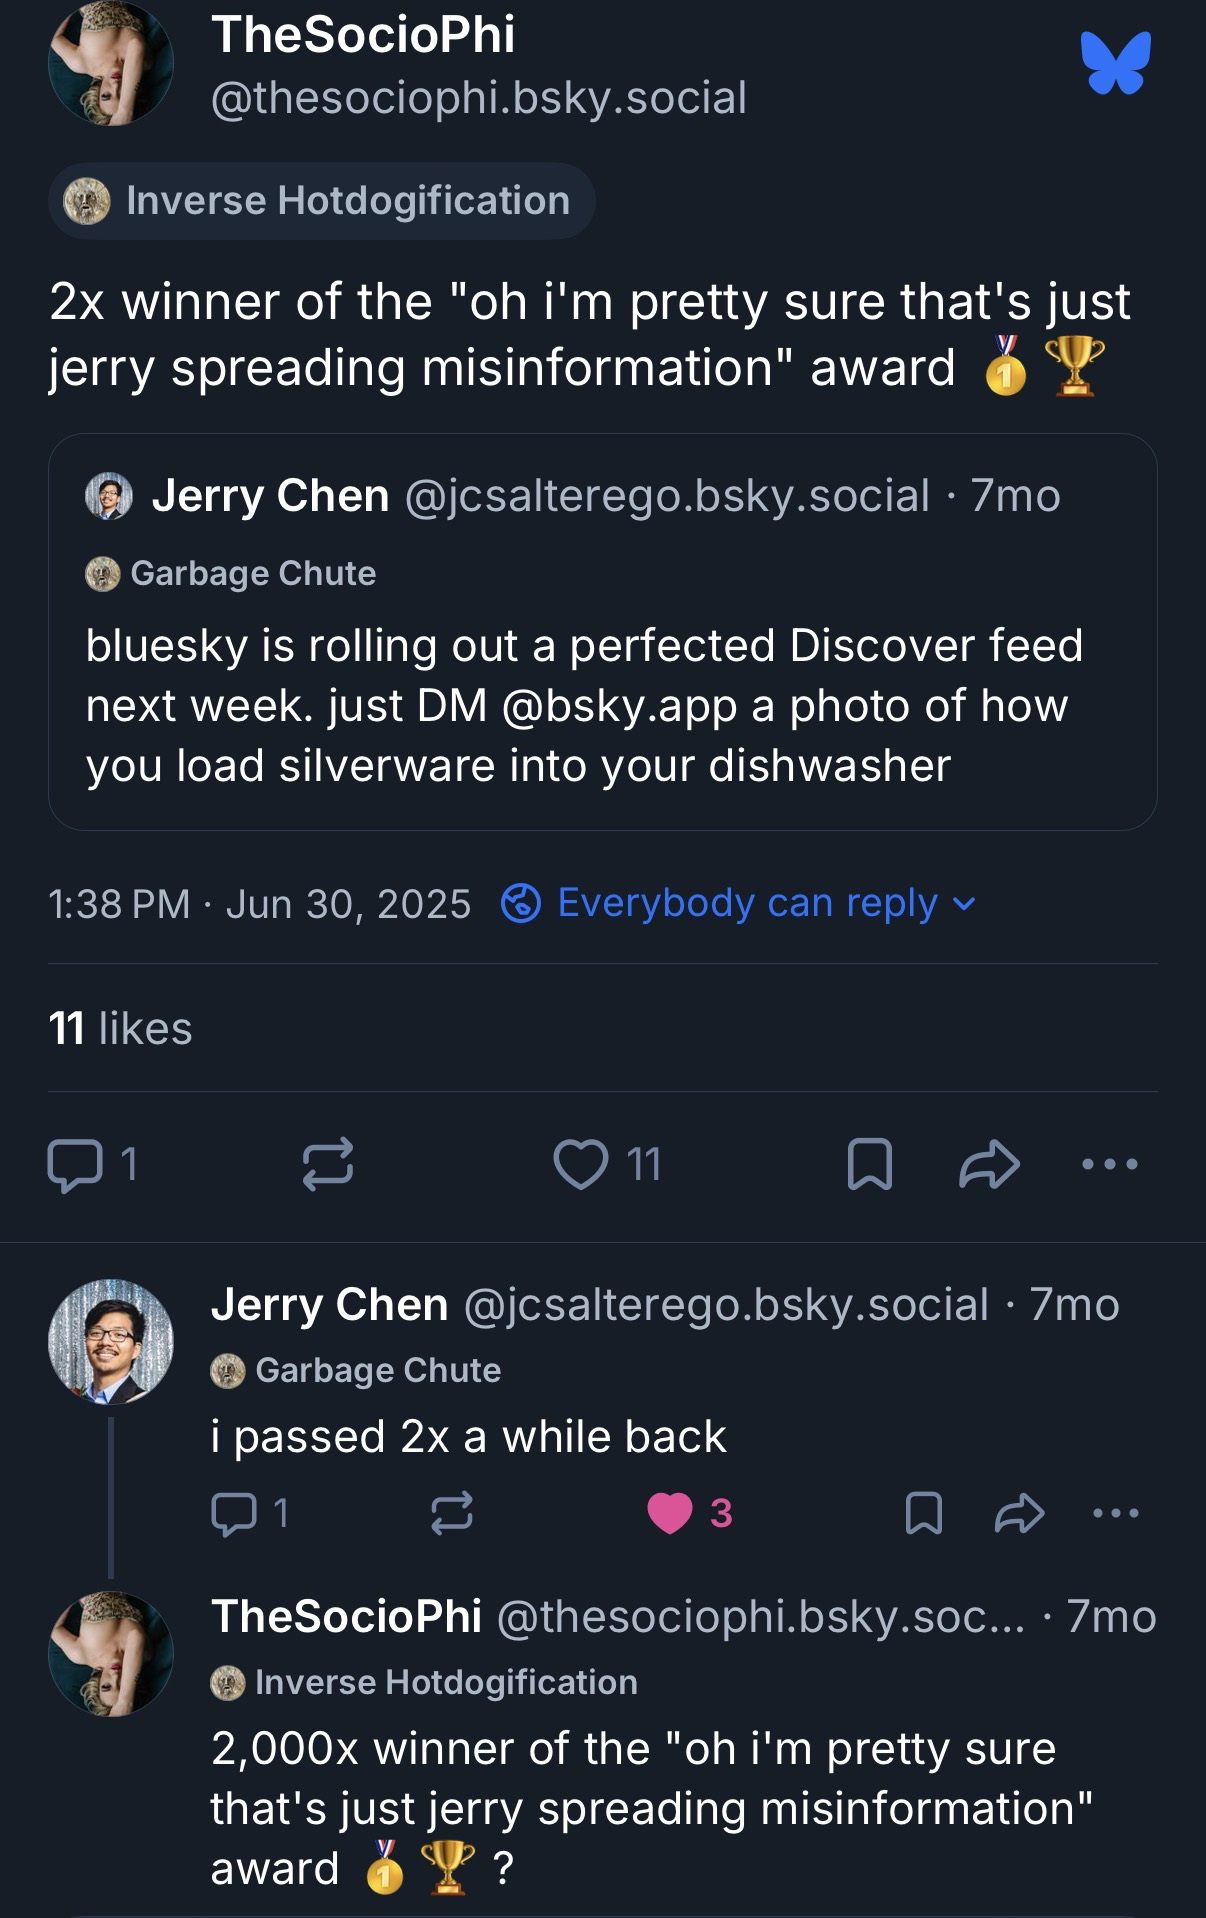Reply to TheSocioPhi's main post
The width and height of the screenshot is (1206, 1918).
point(76,1165)
